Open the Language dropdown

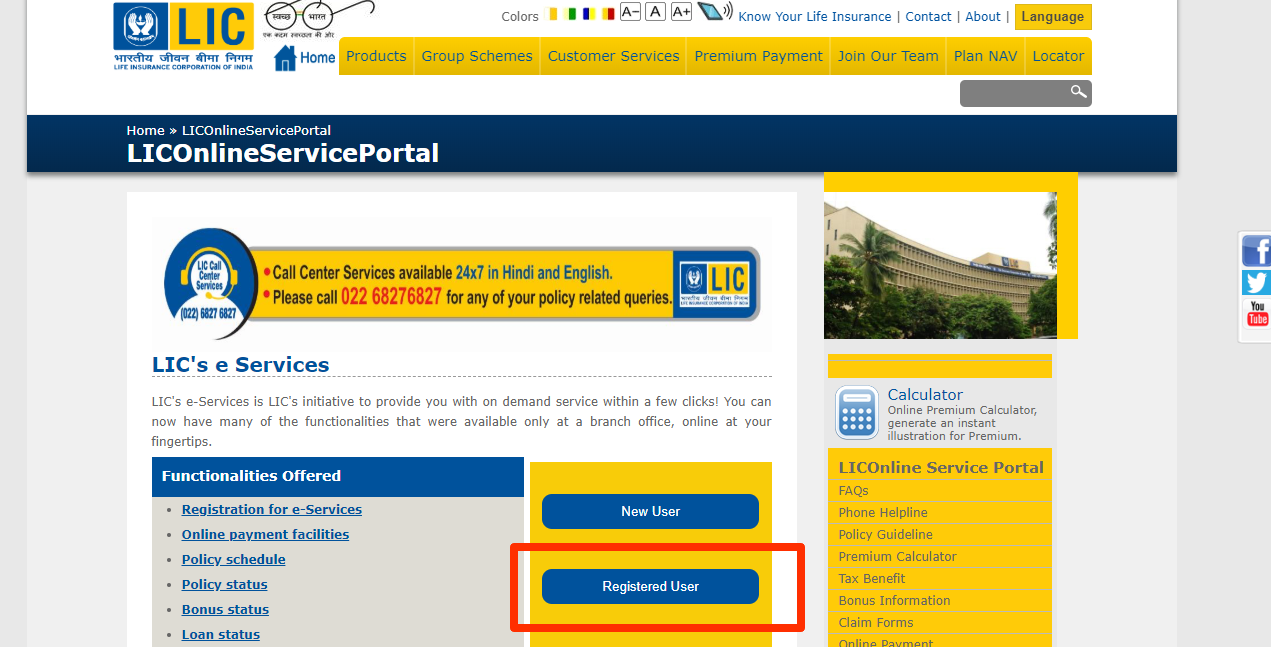pos(1053,17)
